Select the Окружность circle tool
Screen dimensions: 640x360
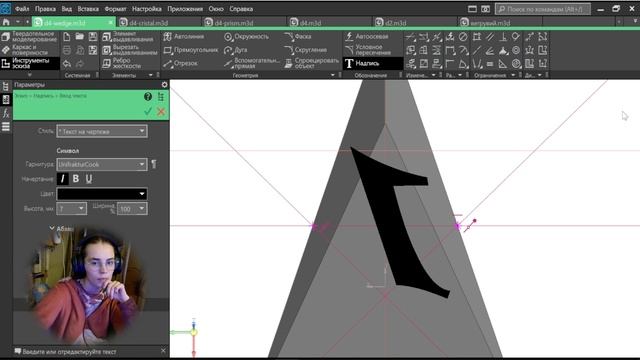(246, 37)
